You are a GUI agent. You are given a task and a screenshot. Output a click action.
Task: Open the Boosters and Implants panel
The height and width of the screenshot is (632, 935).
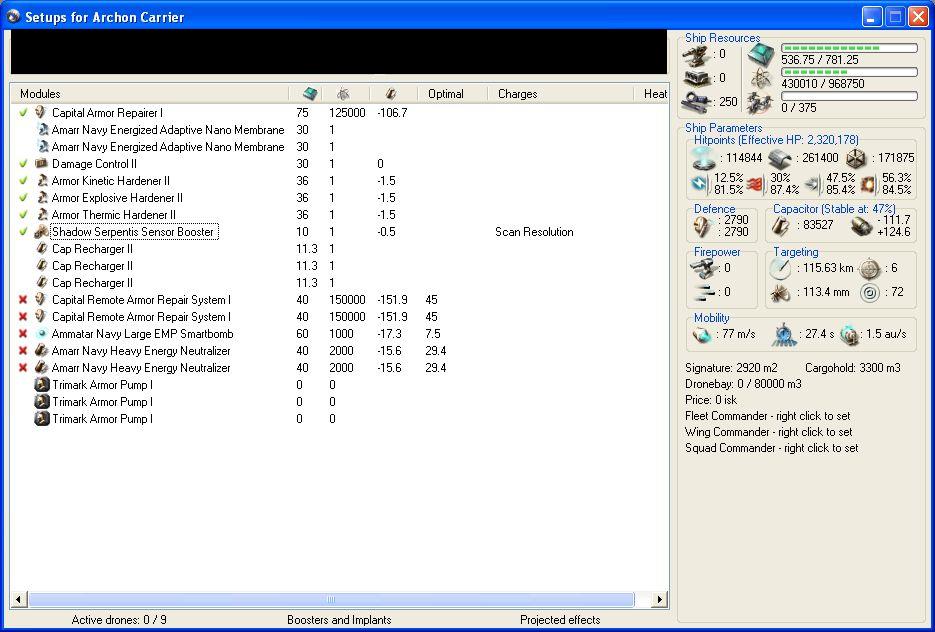pyautogui.click(x=339, y=620)
